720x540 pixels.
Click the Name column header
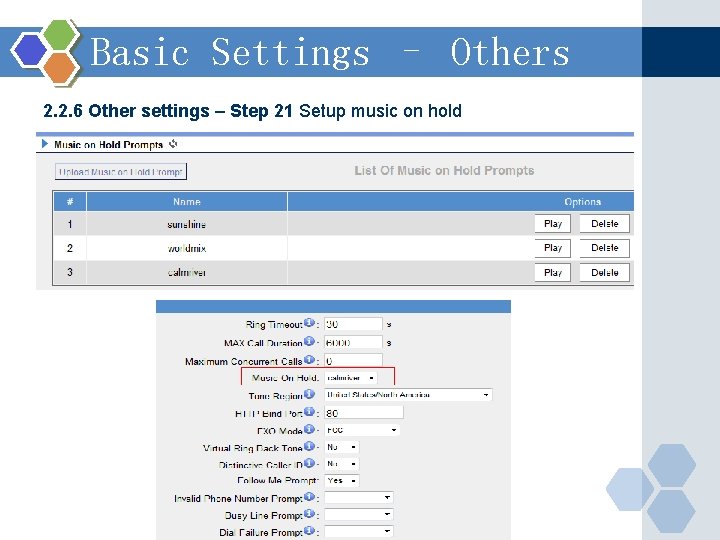click(x=187, y=202)
